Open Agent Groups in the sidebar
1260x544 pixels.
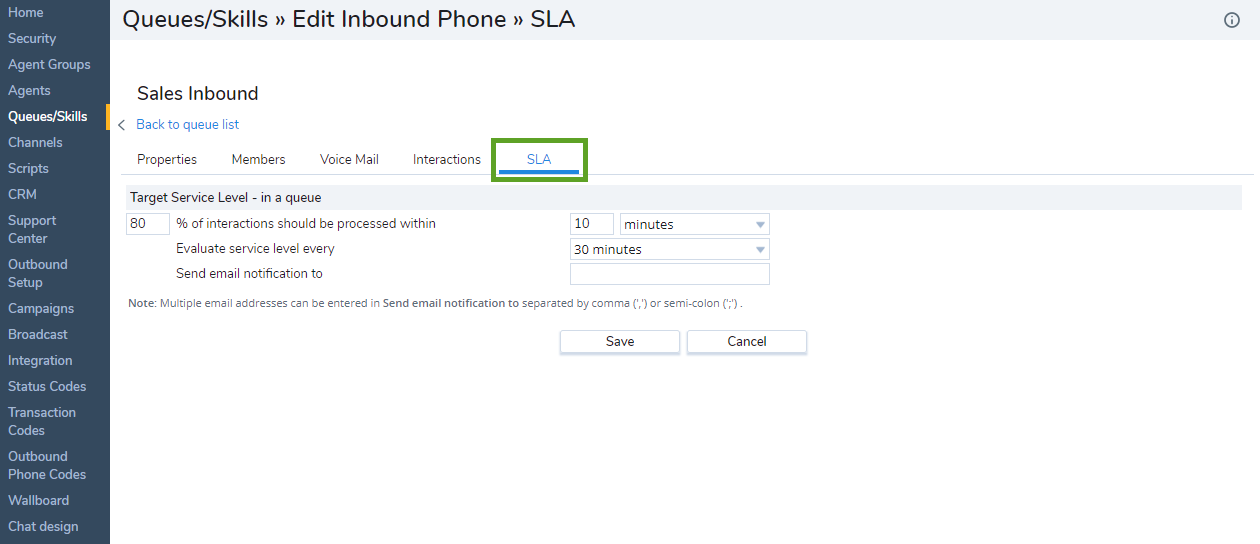49,64
